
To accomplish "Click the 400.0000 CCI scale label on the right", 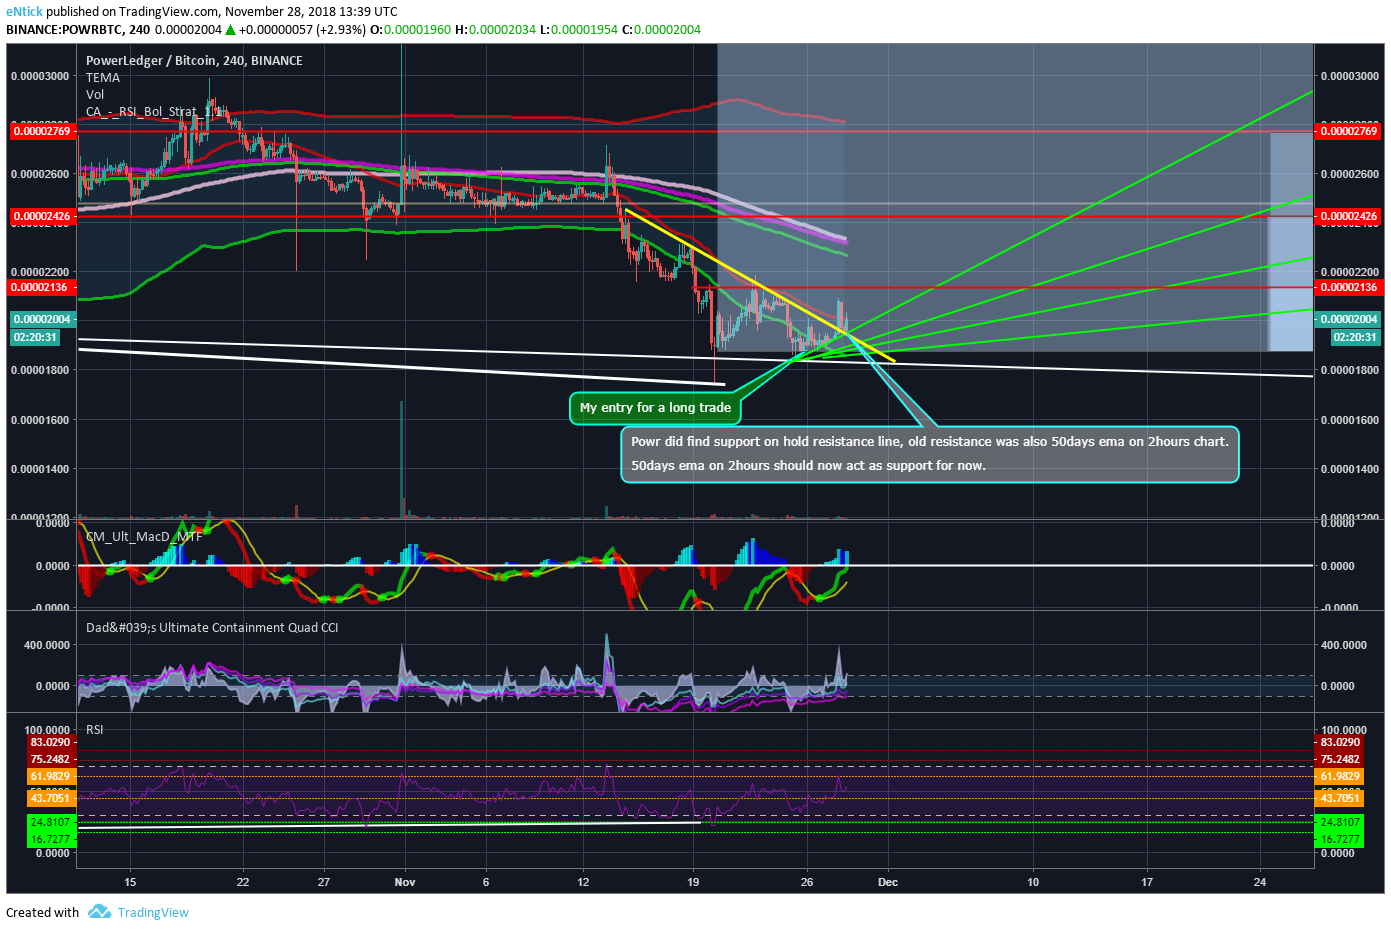I will tap(1344, 645).
